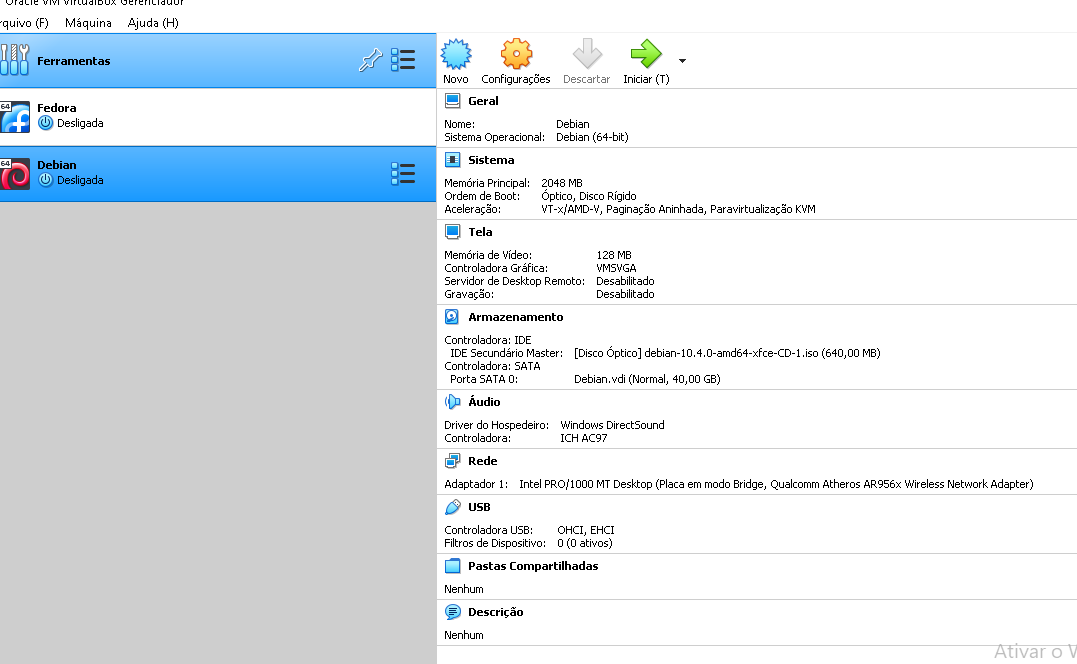
Task: Click the Debian power state icon
Action: point(45,180)
